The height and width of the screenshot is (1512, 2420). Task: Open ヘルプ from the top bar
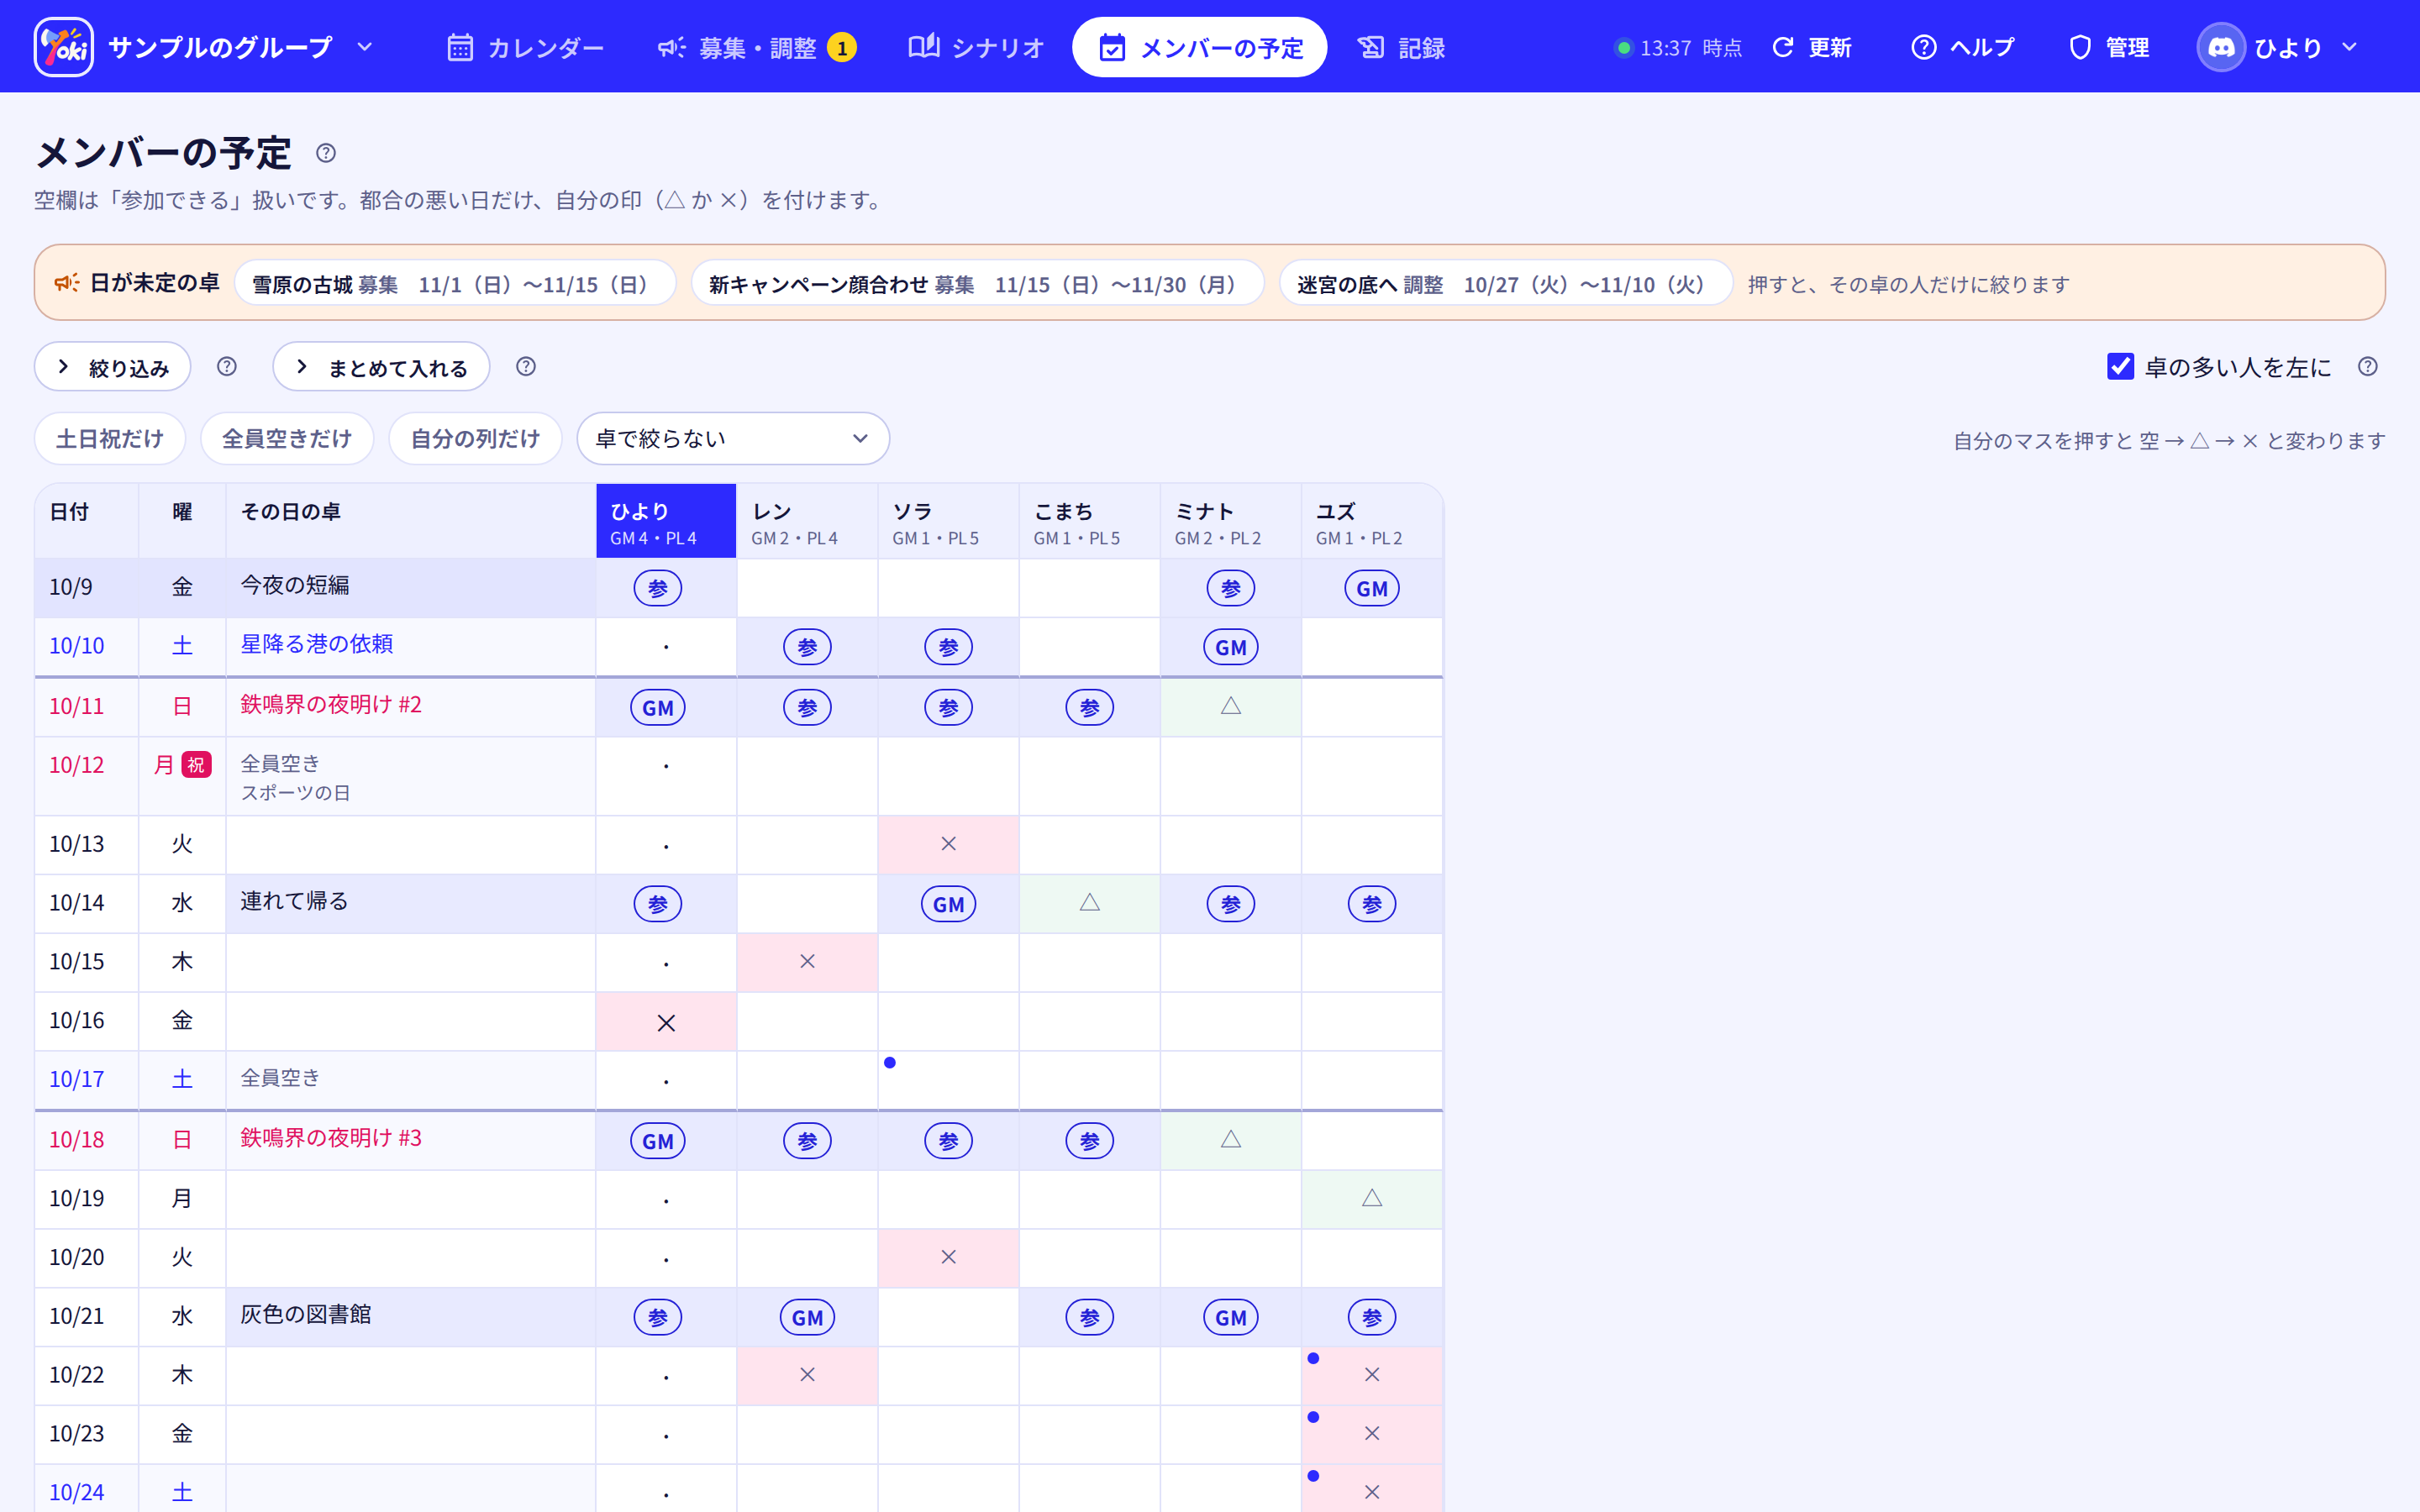point(1962,47)
